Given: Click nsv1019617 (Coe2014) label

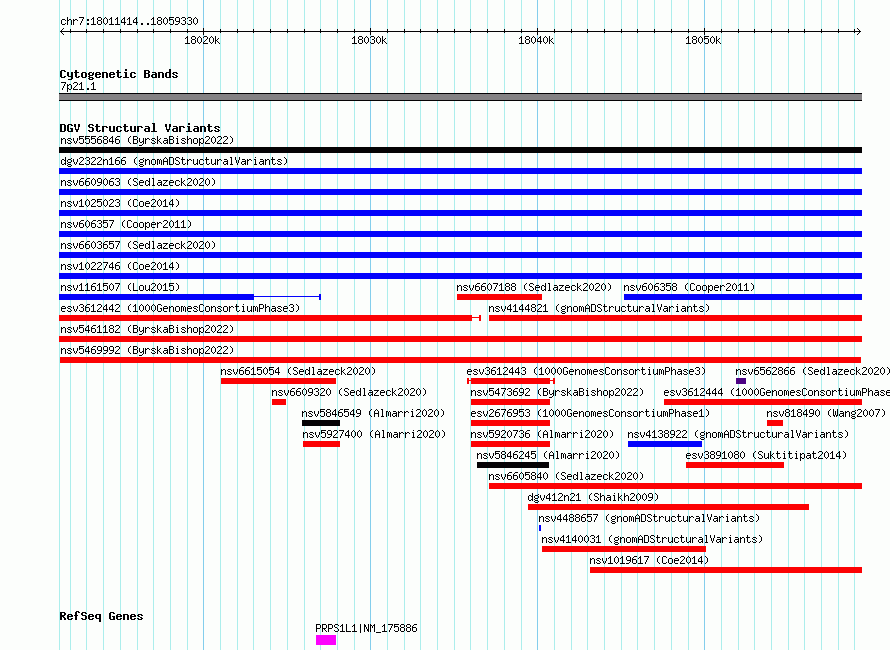Looking at the screenshot, I should (x=649, y=560).
